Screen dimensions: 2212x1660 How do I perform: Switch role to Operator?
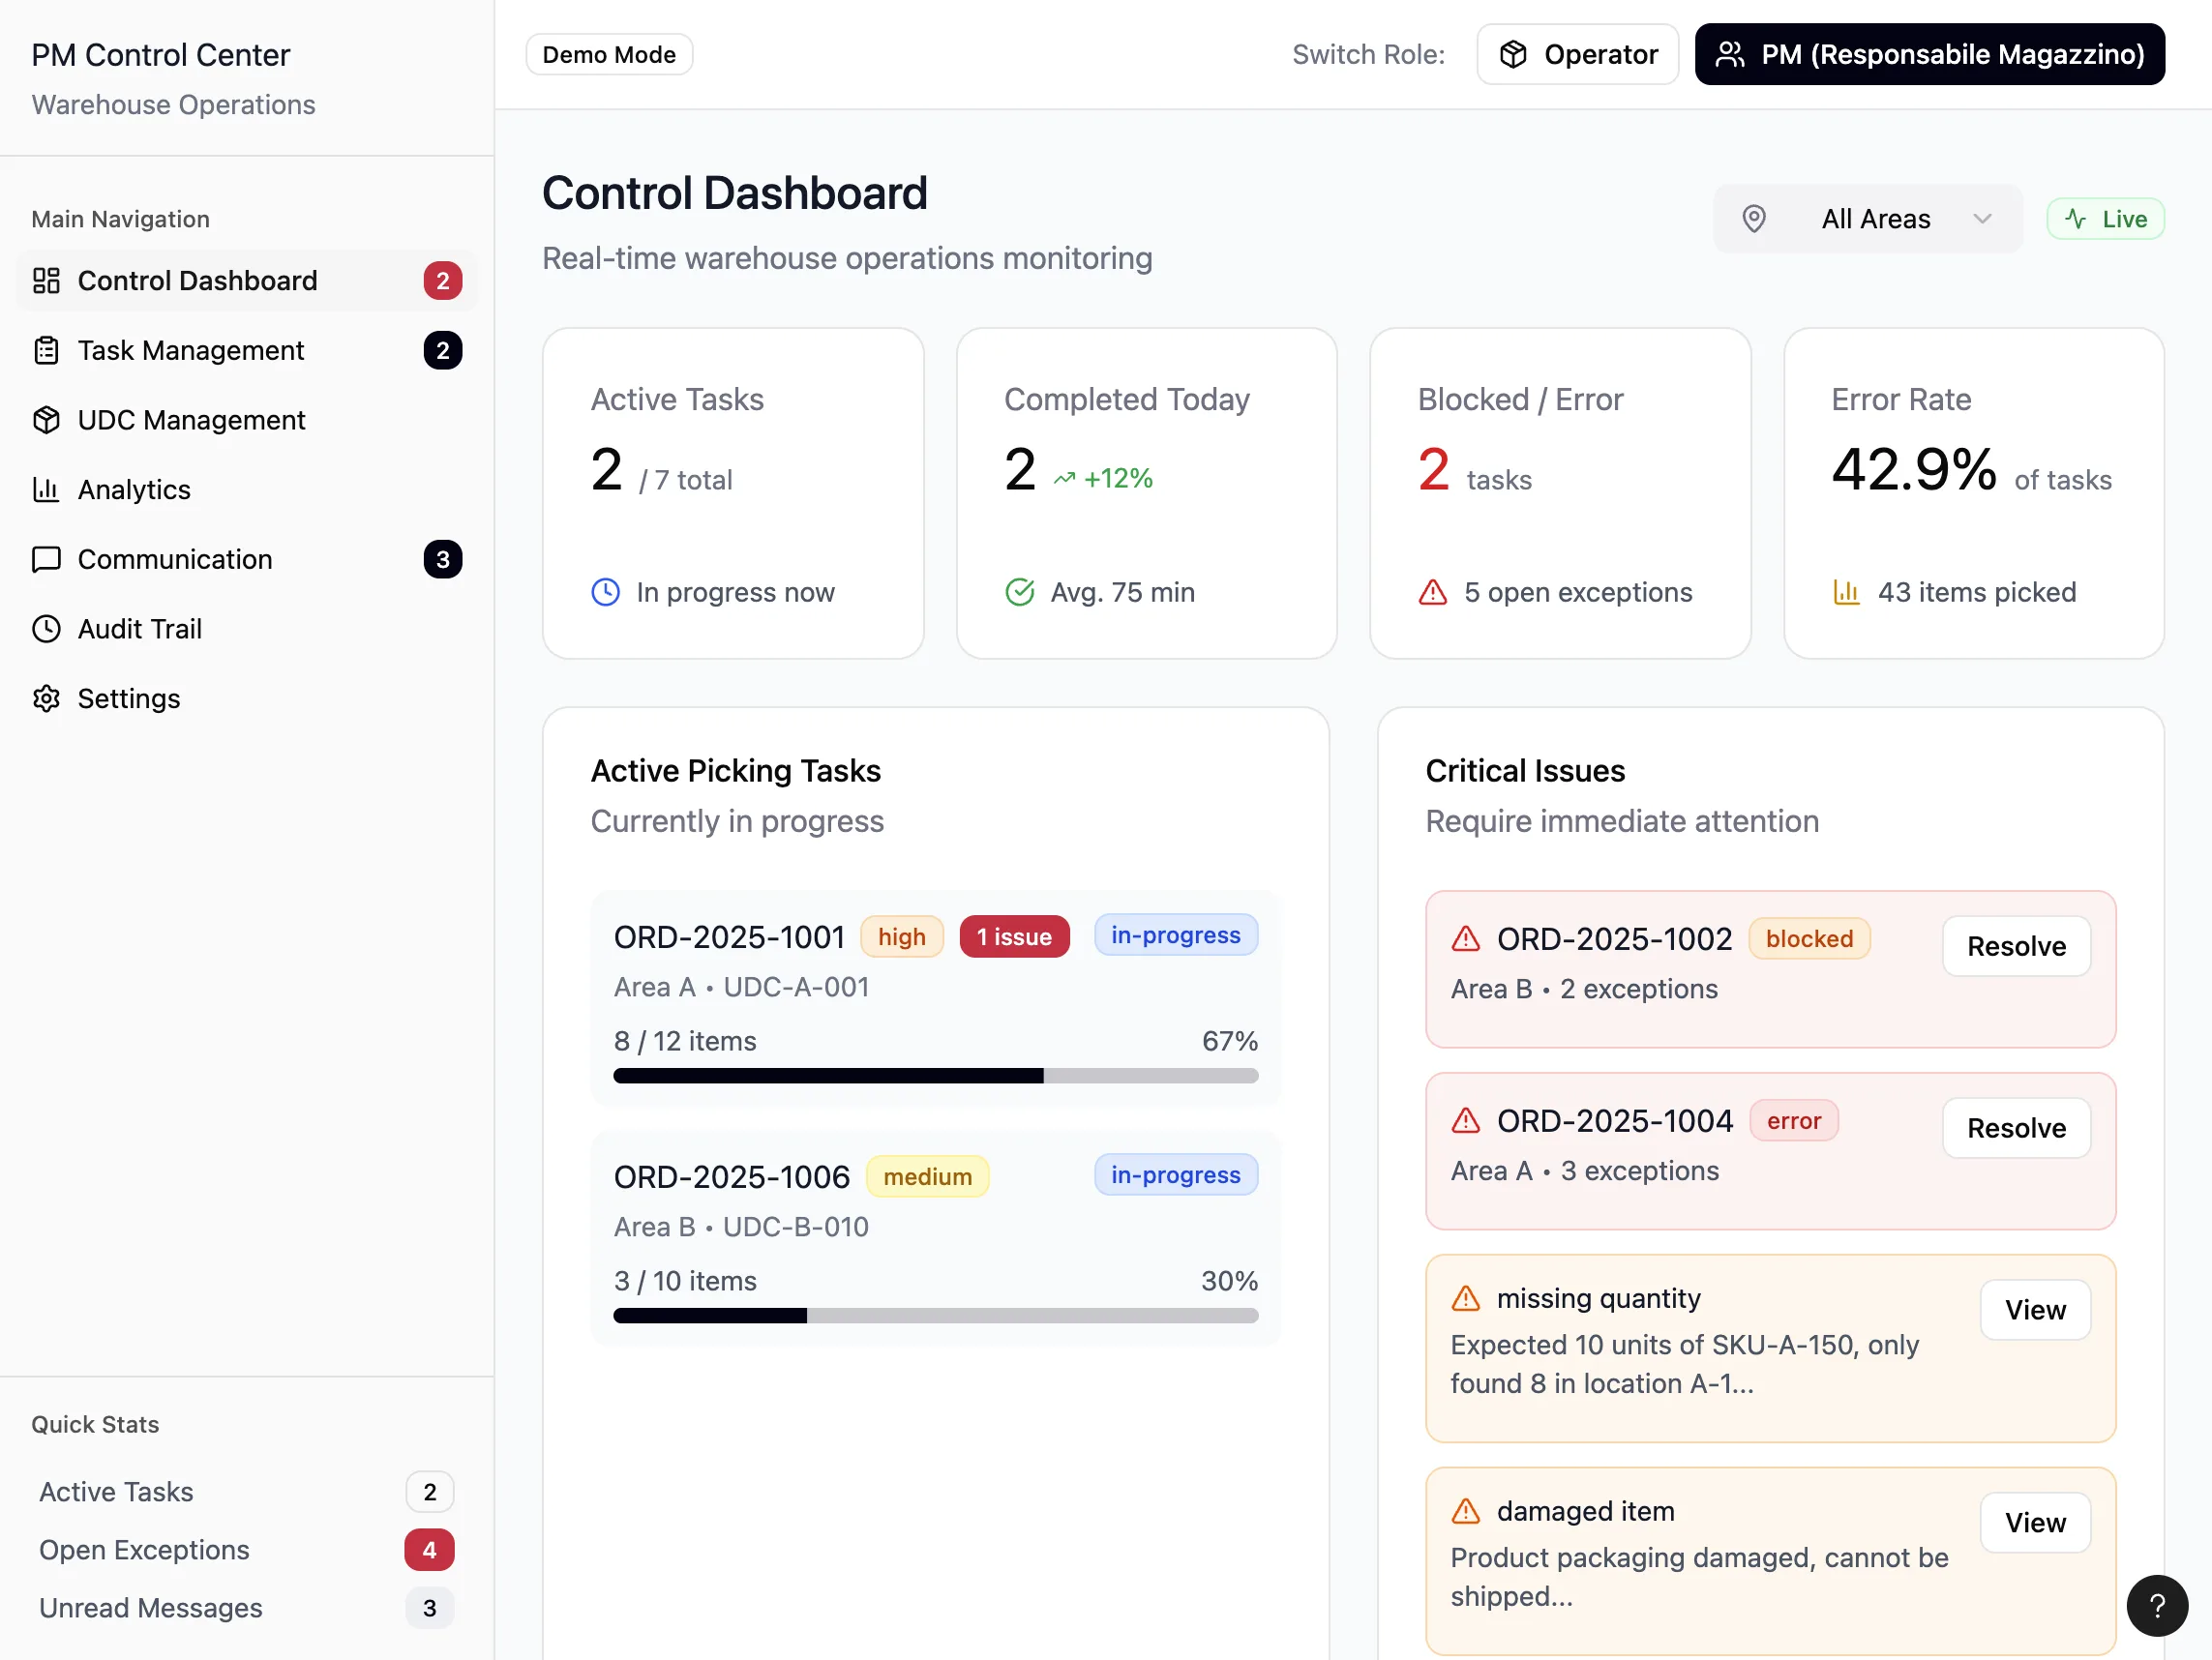click(x=1577, y=54)
